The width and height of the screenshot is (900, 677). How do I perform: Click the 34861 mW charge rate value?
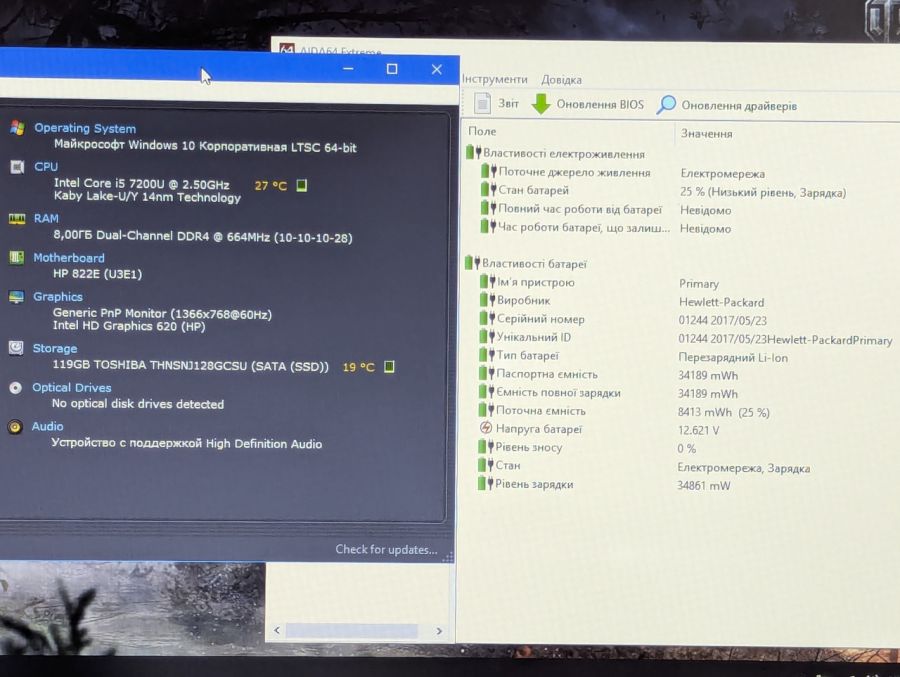[x=704, y=485]
